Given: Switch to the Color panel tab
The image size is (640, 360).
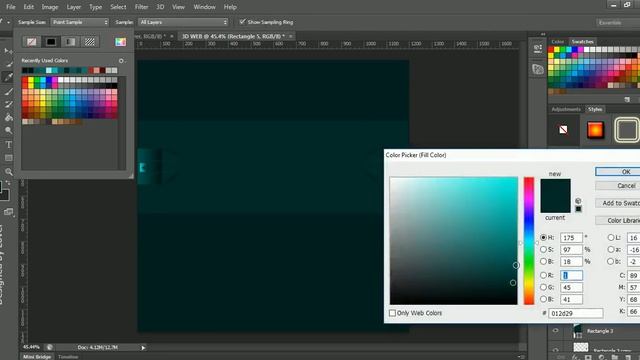Looking at the screenshot, I should (x=558, y=42).
